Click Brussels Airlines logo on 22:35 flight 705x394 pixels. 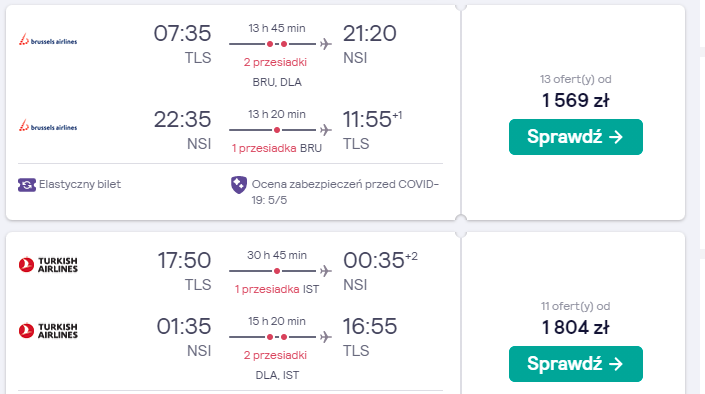click(x=48, y=126)
